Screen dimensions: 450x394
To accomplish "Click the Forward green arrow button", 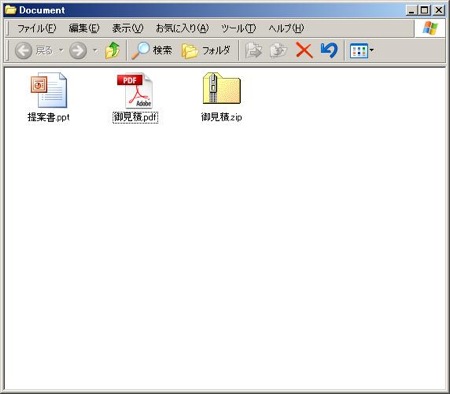I will [x=78, y=51].
